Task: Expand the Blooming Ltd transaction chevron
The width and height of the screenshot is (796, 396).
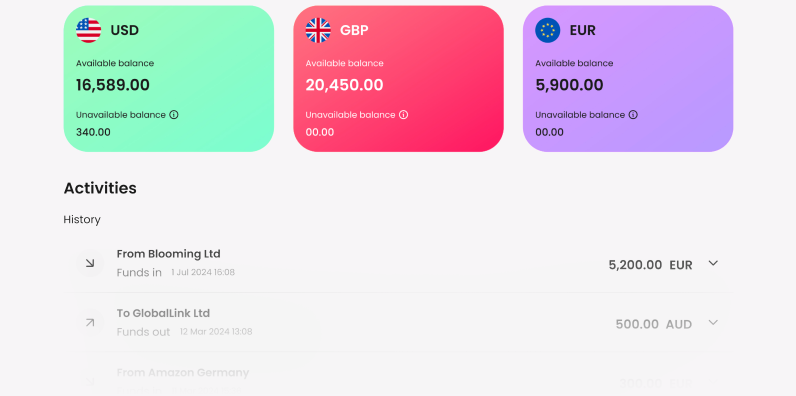Action: point(713,263)
